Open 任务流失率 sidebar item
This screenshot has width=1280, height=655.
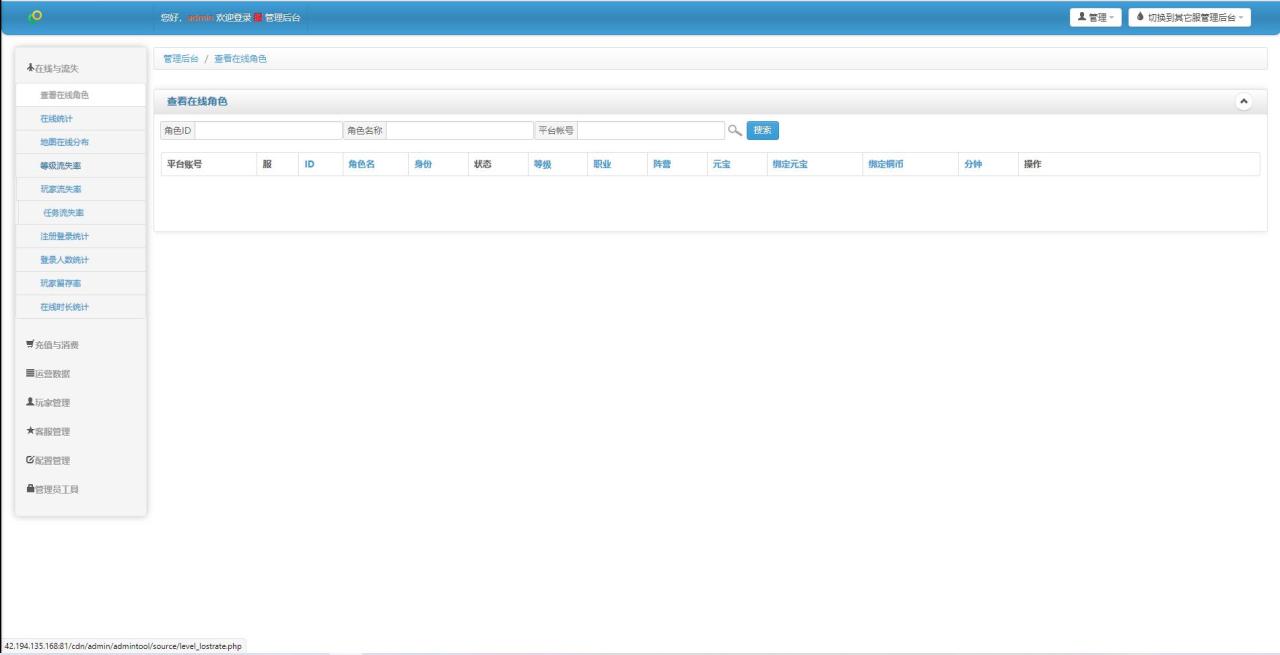click(x=81, y=213)
